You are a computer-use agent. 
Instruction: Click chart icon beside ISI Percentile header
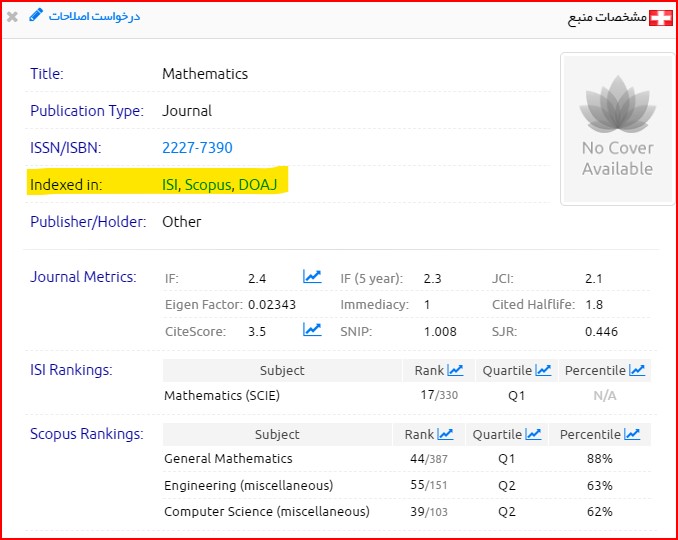pyautogui.click(x=636, y=370)
